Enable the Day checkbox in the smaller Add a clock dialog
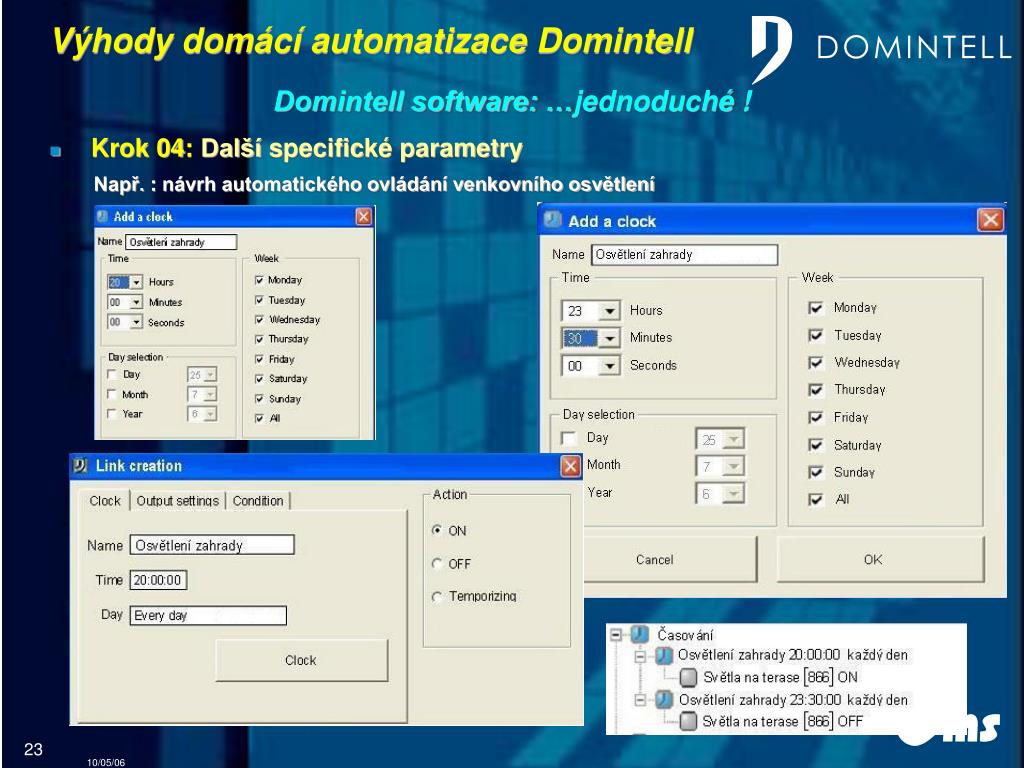This screenshot has height=768, width=1024. click(x=112, y=375)
